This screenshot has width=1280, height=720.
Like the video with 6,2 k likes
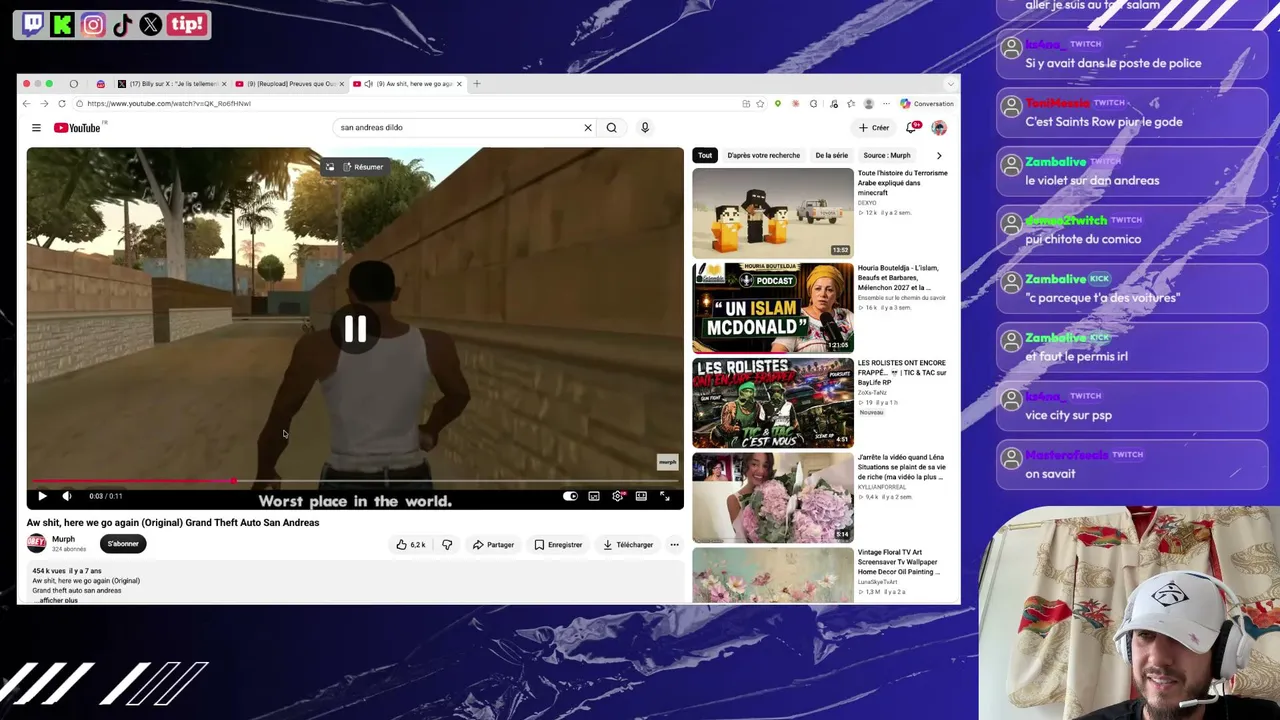pyautogui.click(x=411, y=545)
